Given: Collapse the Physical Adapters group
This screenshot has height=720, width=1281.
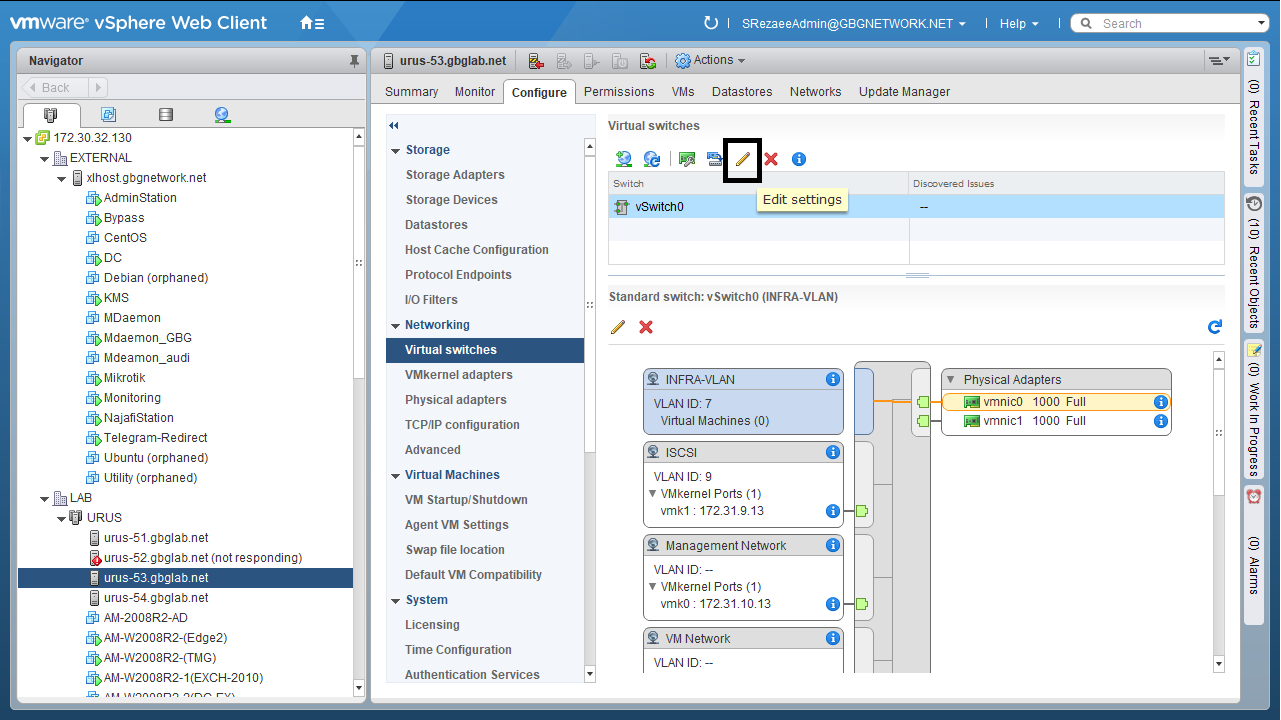Looking at the screenshot, I should point(951,380).
